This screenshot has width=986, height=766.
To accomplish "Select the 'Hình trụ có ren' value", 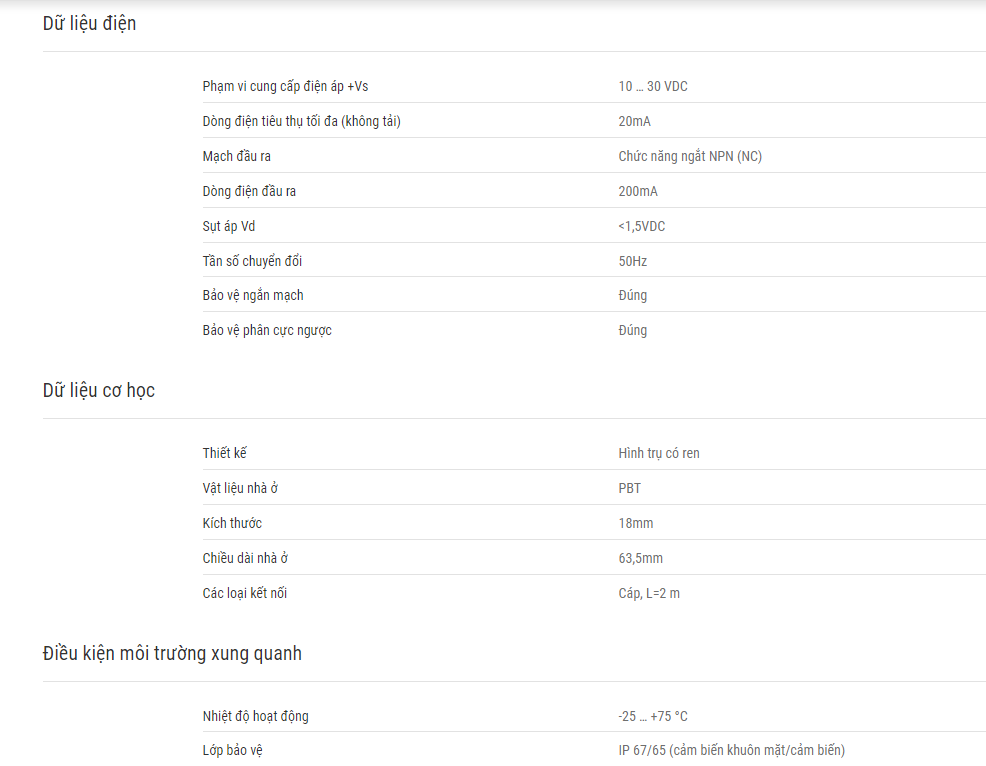I will coord(659,453).
